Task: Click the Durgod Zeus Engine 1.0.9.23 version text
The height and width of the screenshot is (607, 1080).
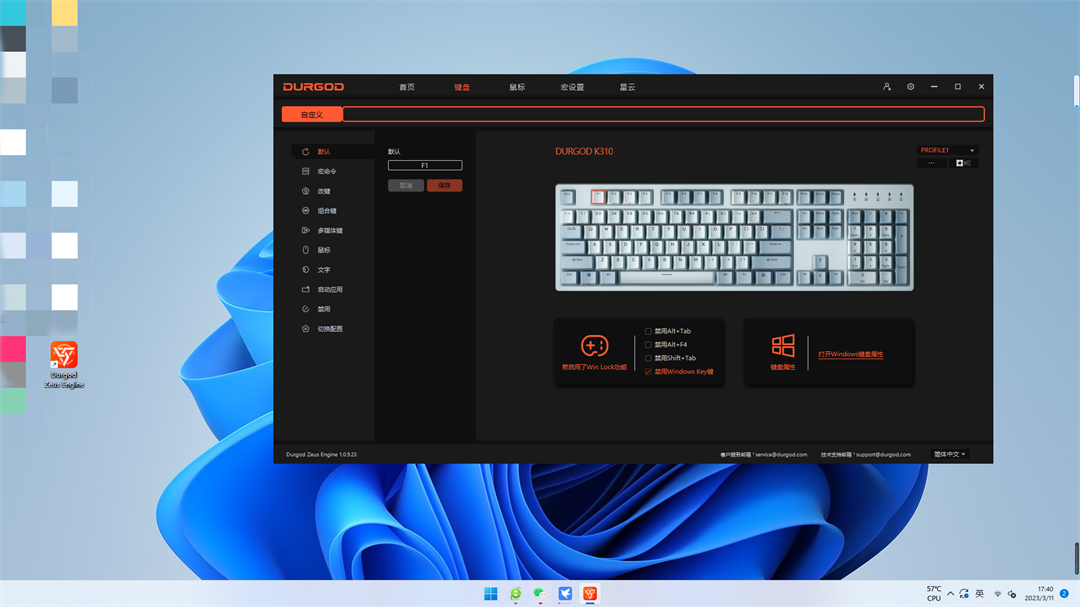Action: pos(321,455)
